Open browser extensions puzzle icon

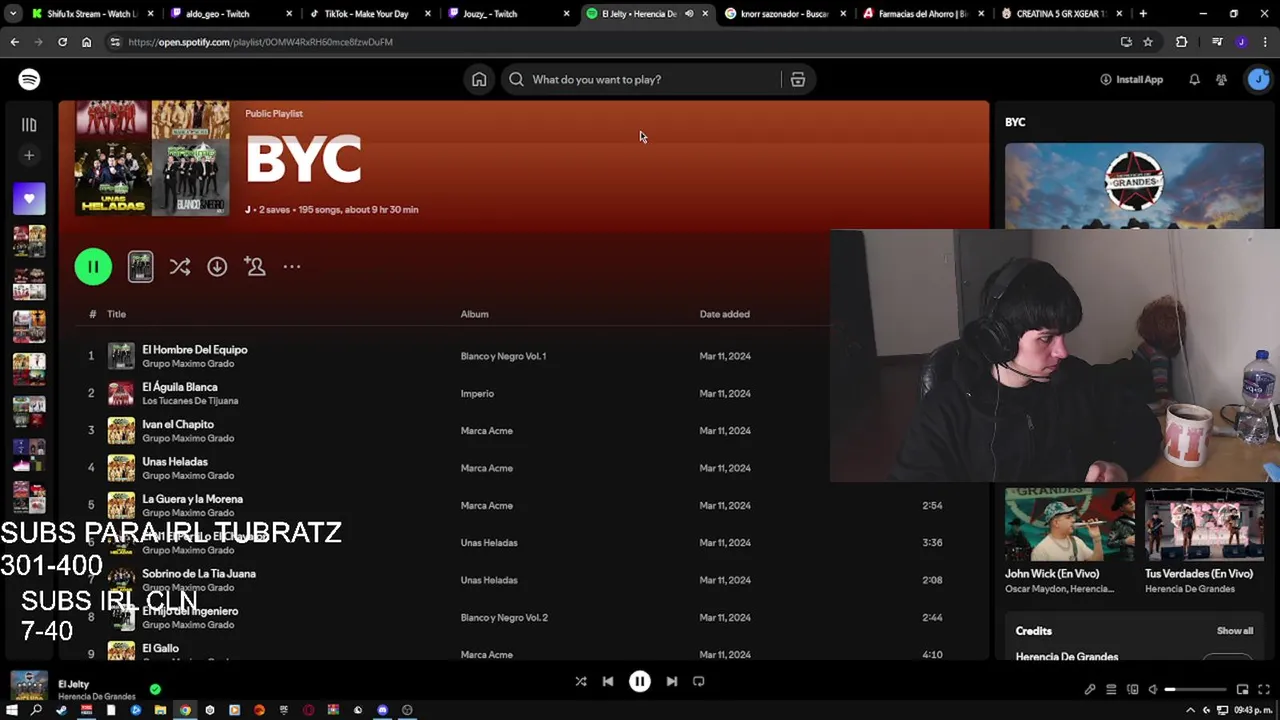tap(1182, 42)
